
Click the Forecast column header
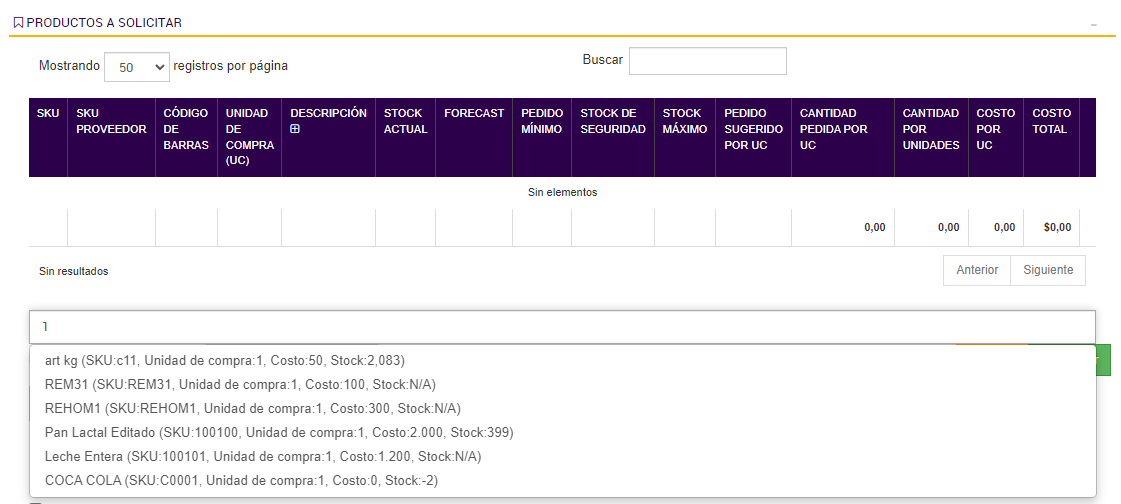pos(474,113)
